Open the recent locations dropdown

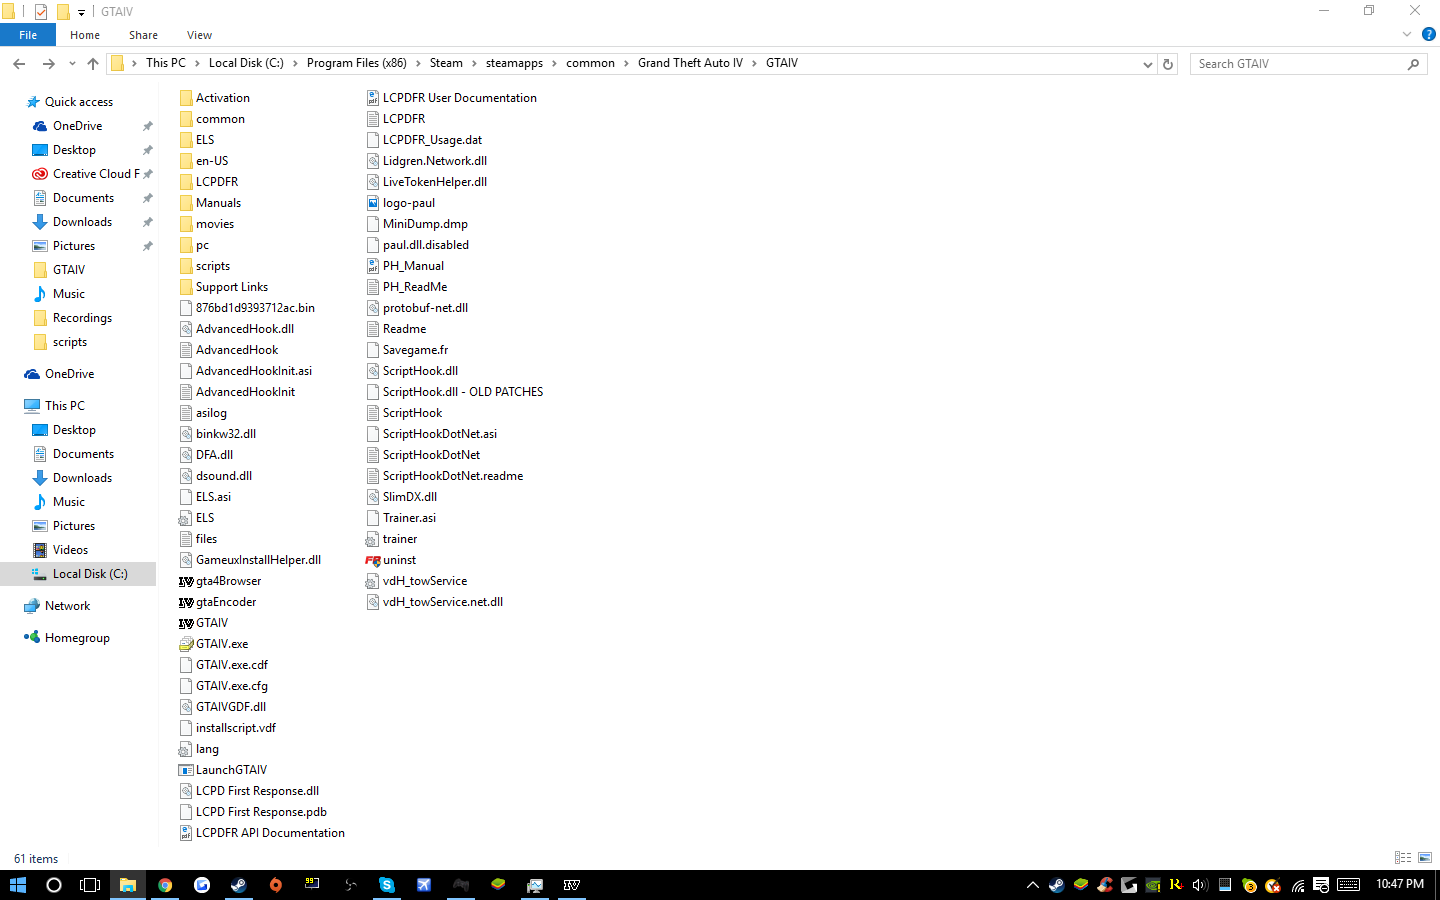72,64
